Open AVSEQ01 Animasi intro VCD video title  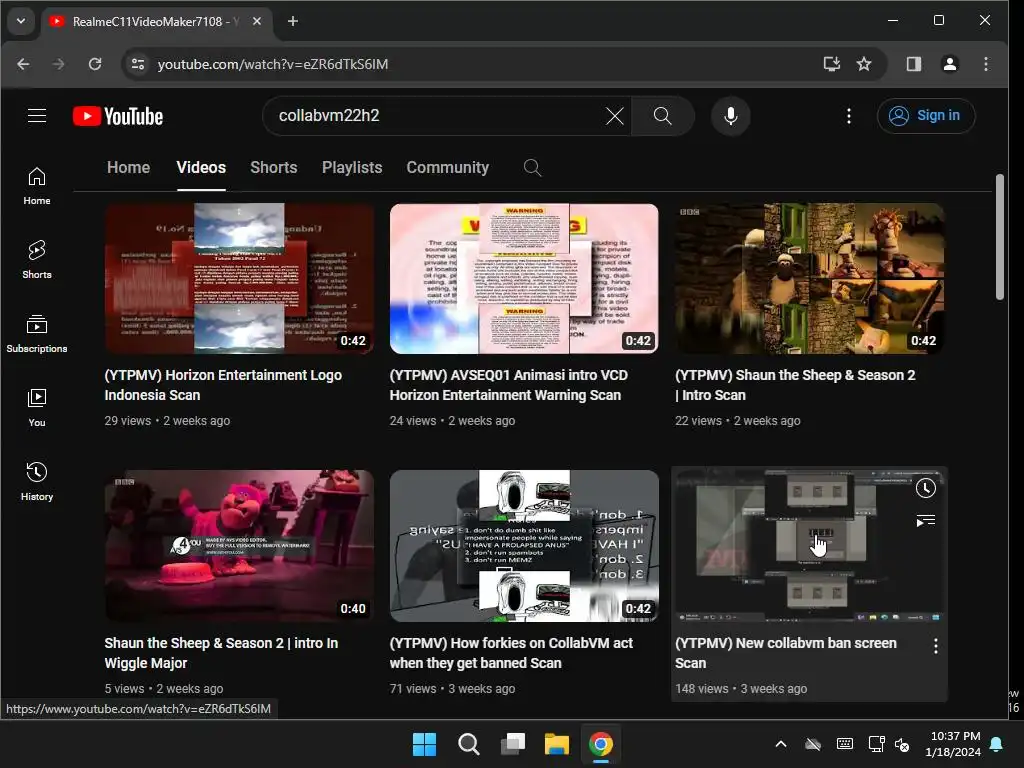[509, 385]
